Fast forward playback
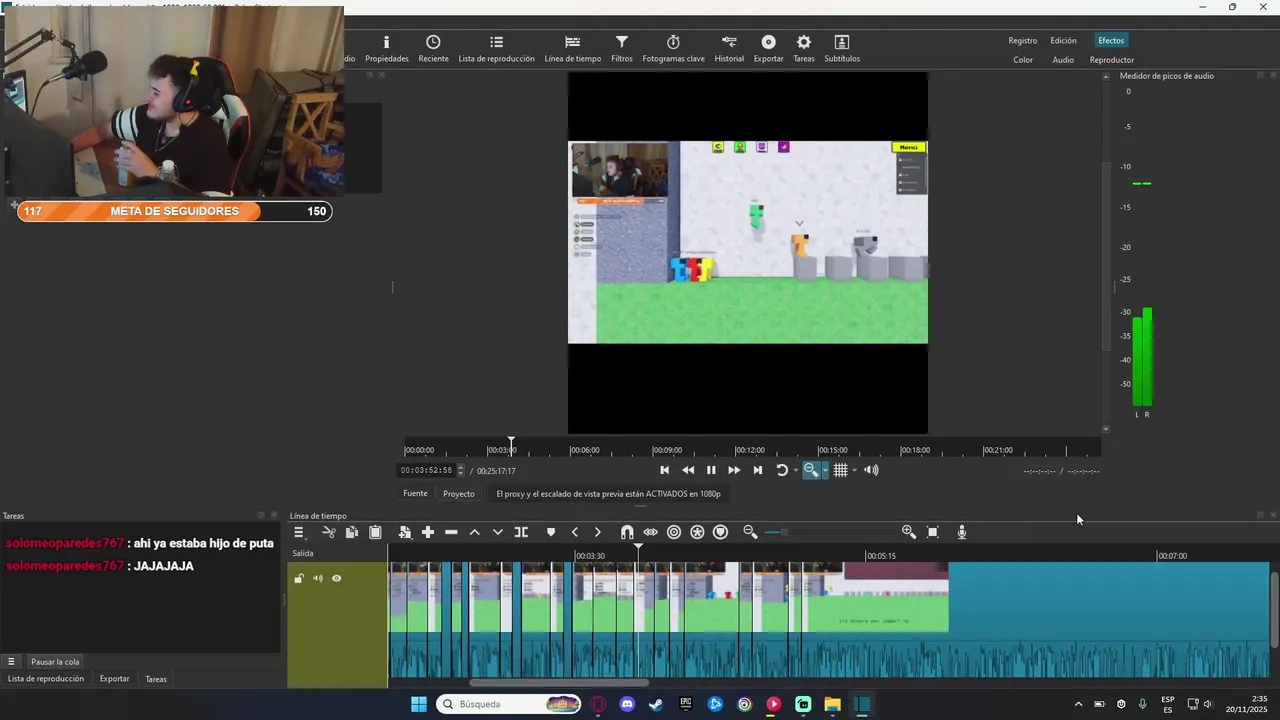Image resolution: width=1280 pixels, height=720 pixels. (x=734, y=470)
